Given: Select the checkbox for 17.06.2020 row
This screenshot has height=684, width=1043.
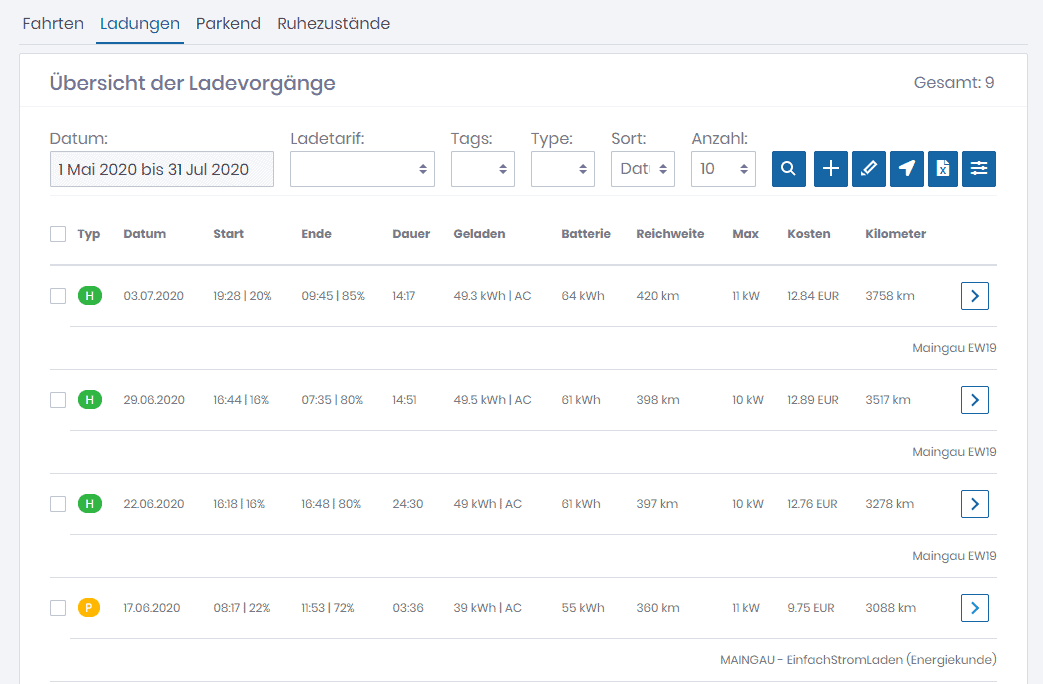Looking at the screenshot, I should pyautogui.click(x=58, y=608).
